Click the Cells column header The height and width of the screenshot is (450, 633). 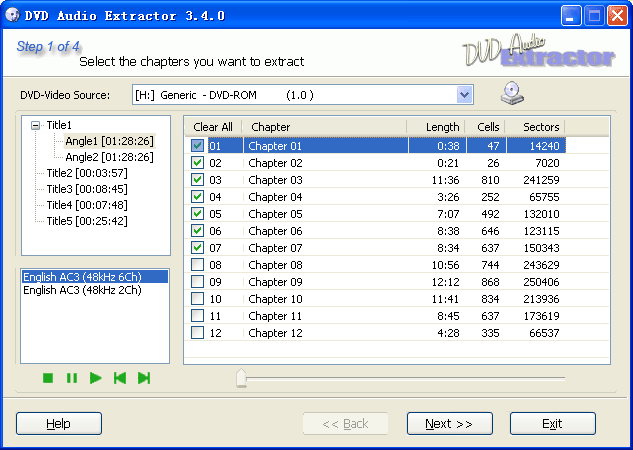tap(485, 127)
